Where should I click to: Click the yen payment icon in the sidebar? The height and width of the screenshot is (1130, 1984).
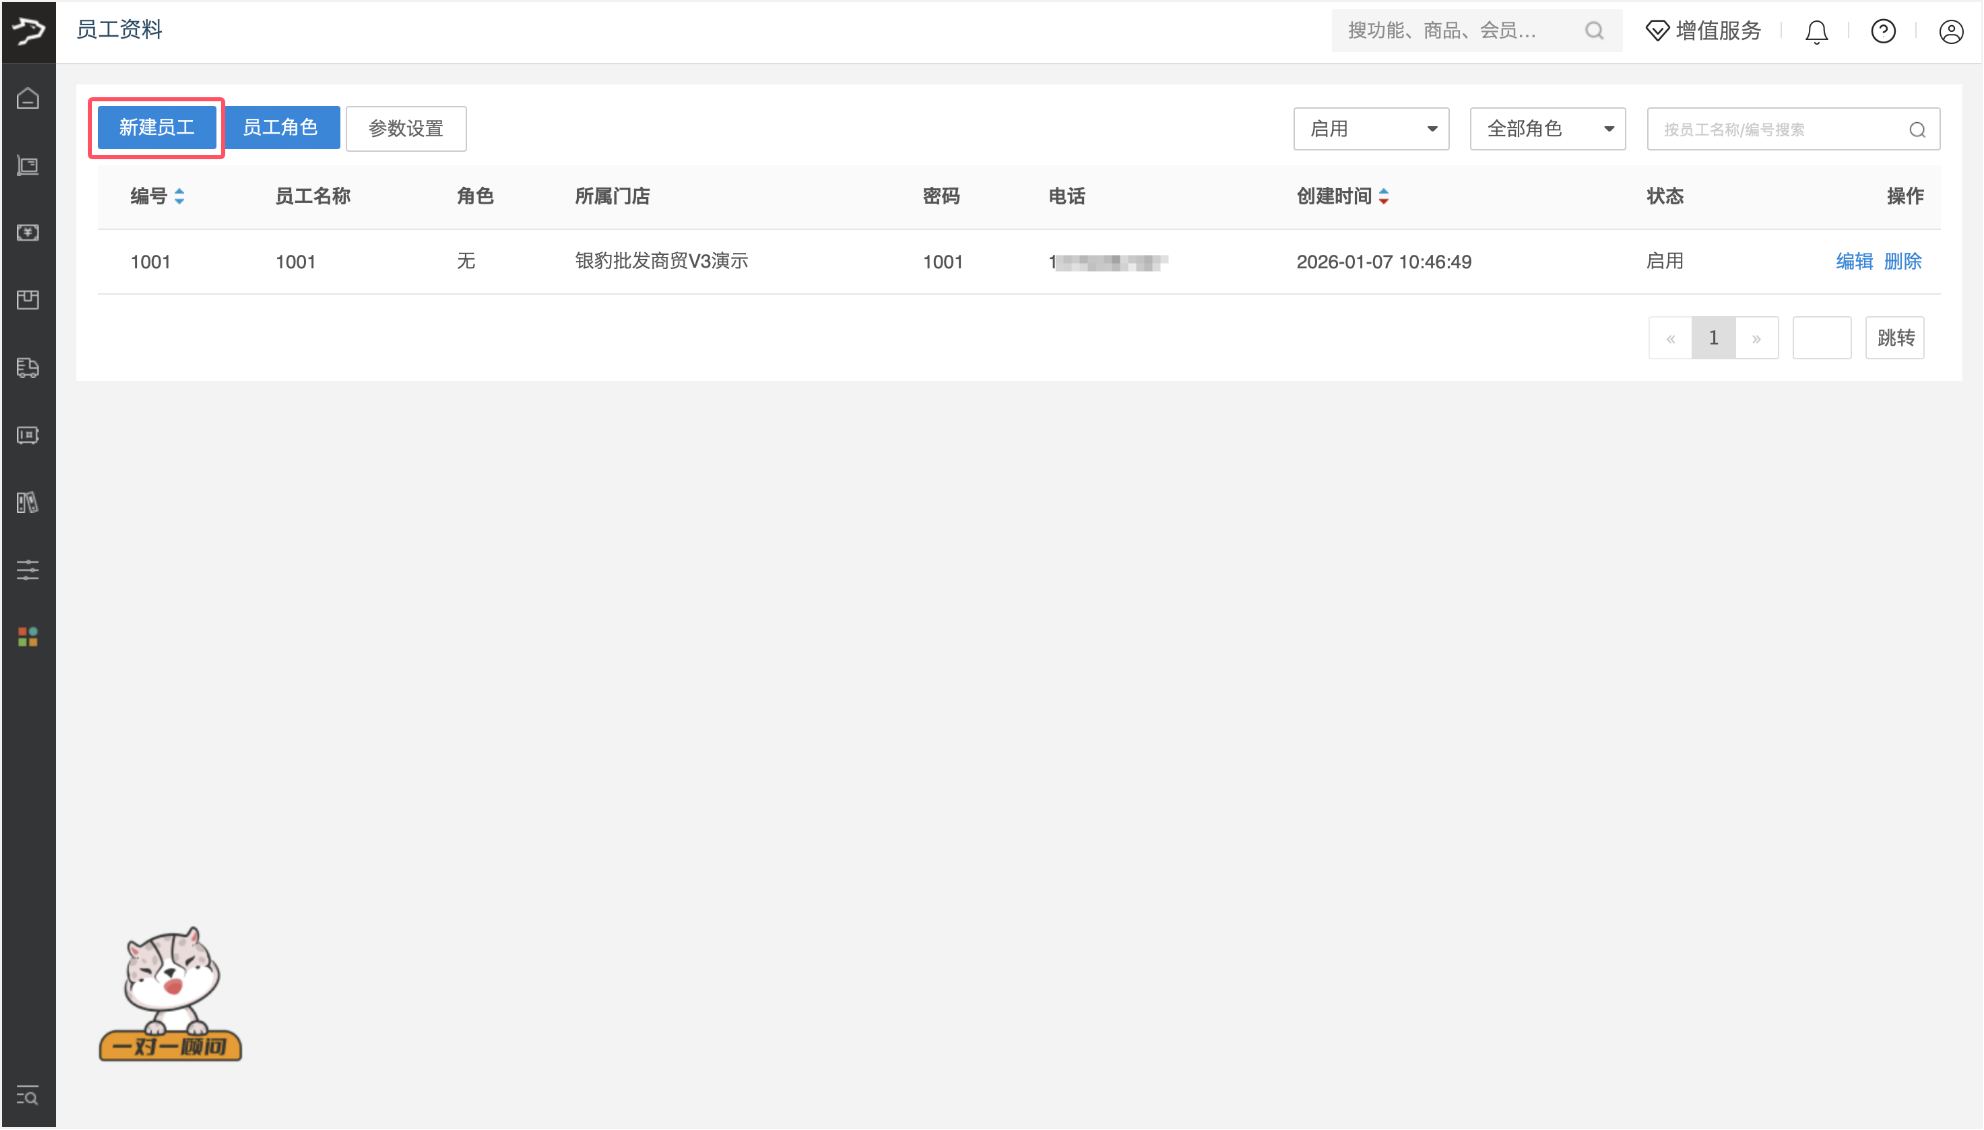(28, 232)
